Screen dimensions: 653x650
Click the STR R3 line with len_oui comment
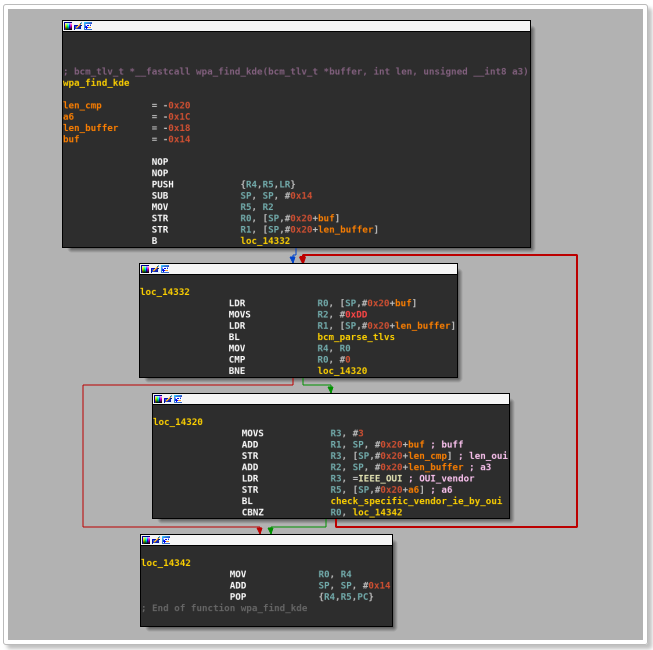coord(375,456)
